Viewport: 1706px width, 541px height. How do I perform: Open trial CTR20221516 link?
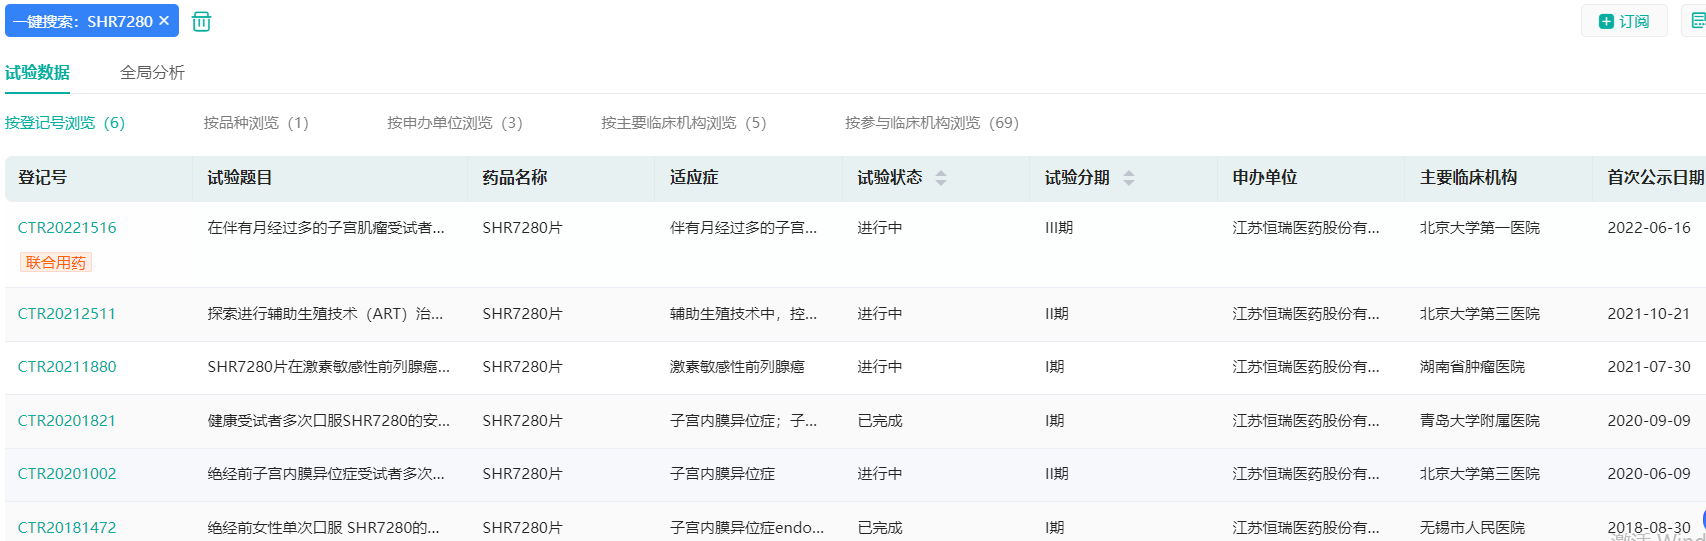(x=67, y=228)
